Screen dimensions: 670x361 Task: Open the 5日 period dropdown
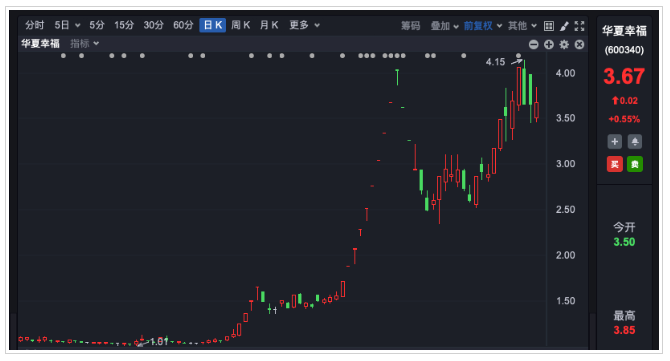(x=67, y=25)
